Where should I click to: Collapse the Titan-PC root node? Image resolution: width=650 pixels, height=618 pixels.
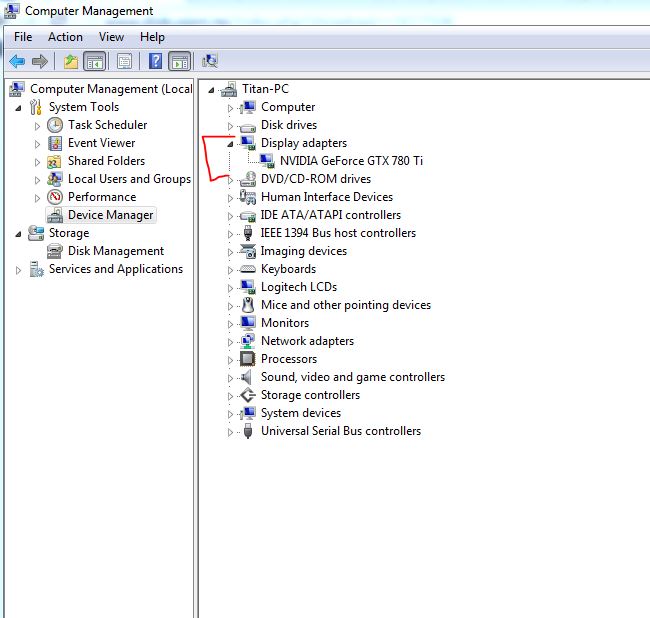coord(211,90)
